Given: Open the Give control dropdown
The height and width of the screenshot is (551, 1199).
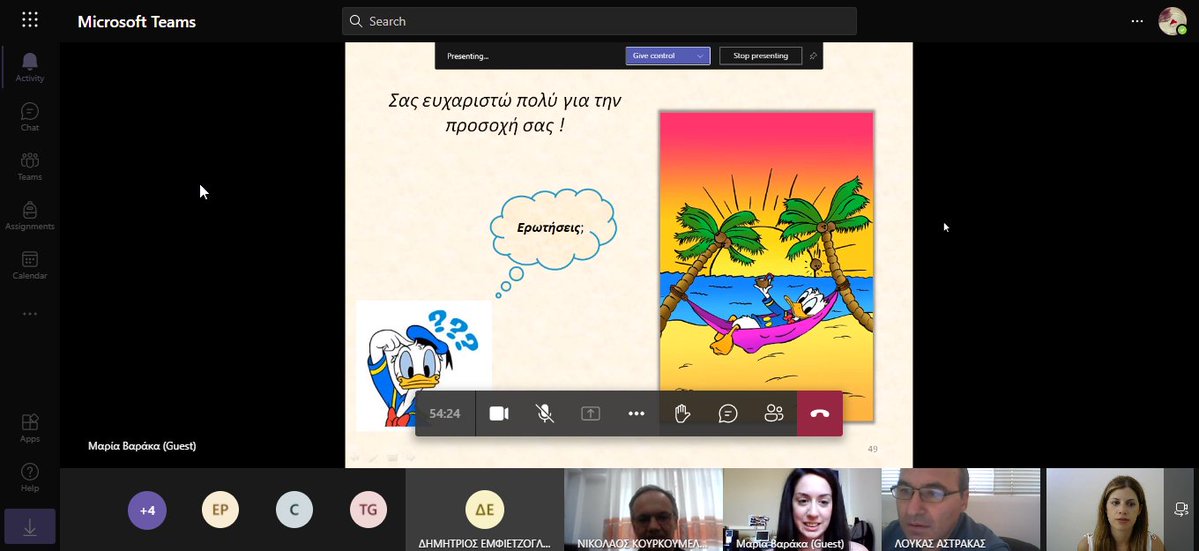Looking at the screenshot, I should pyautogui.click(x=668, y=56).
